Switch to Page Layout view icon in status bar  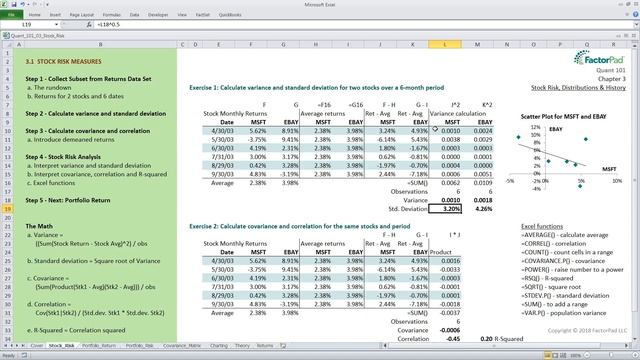click(556, 356)
